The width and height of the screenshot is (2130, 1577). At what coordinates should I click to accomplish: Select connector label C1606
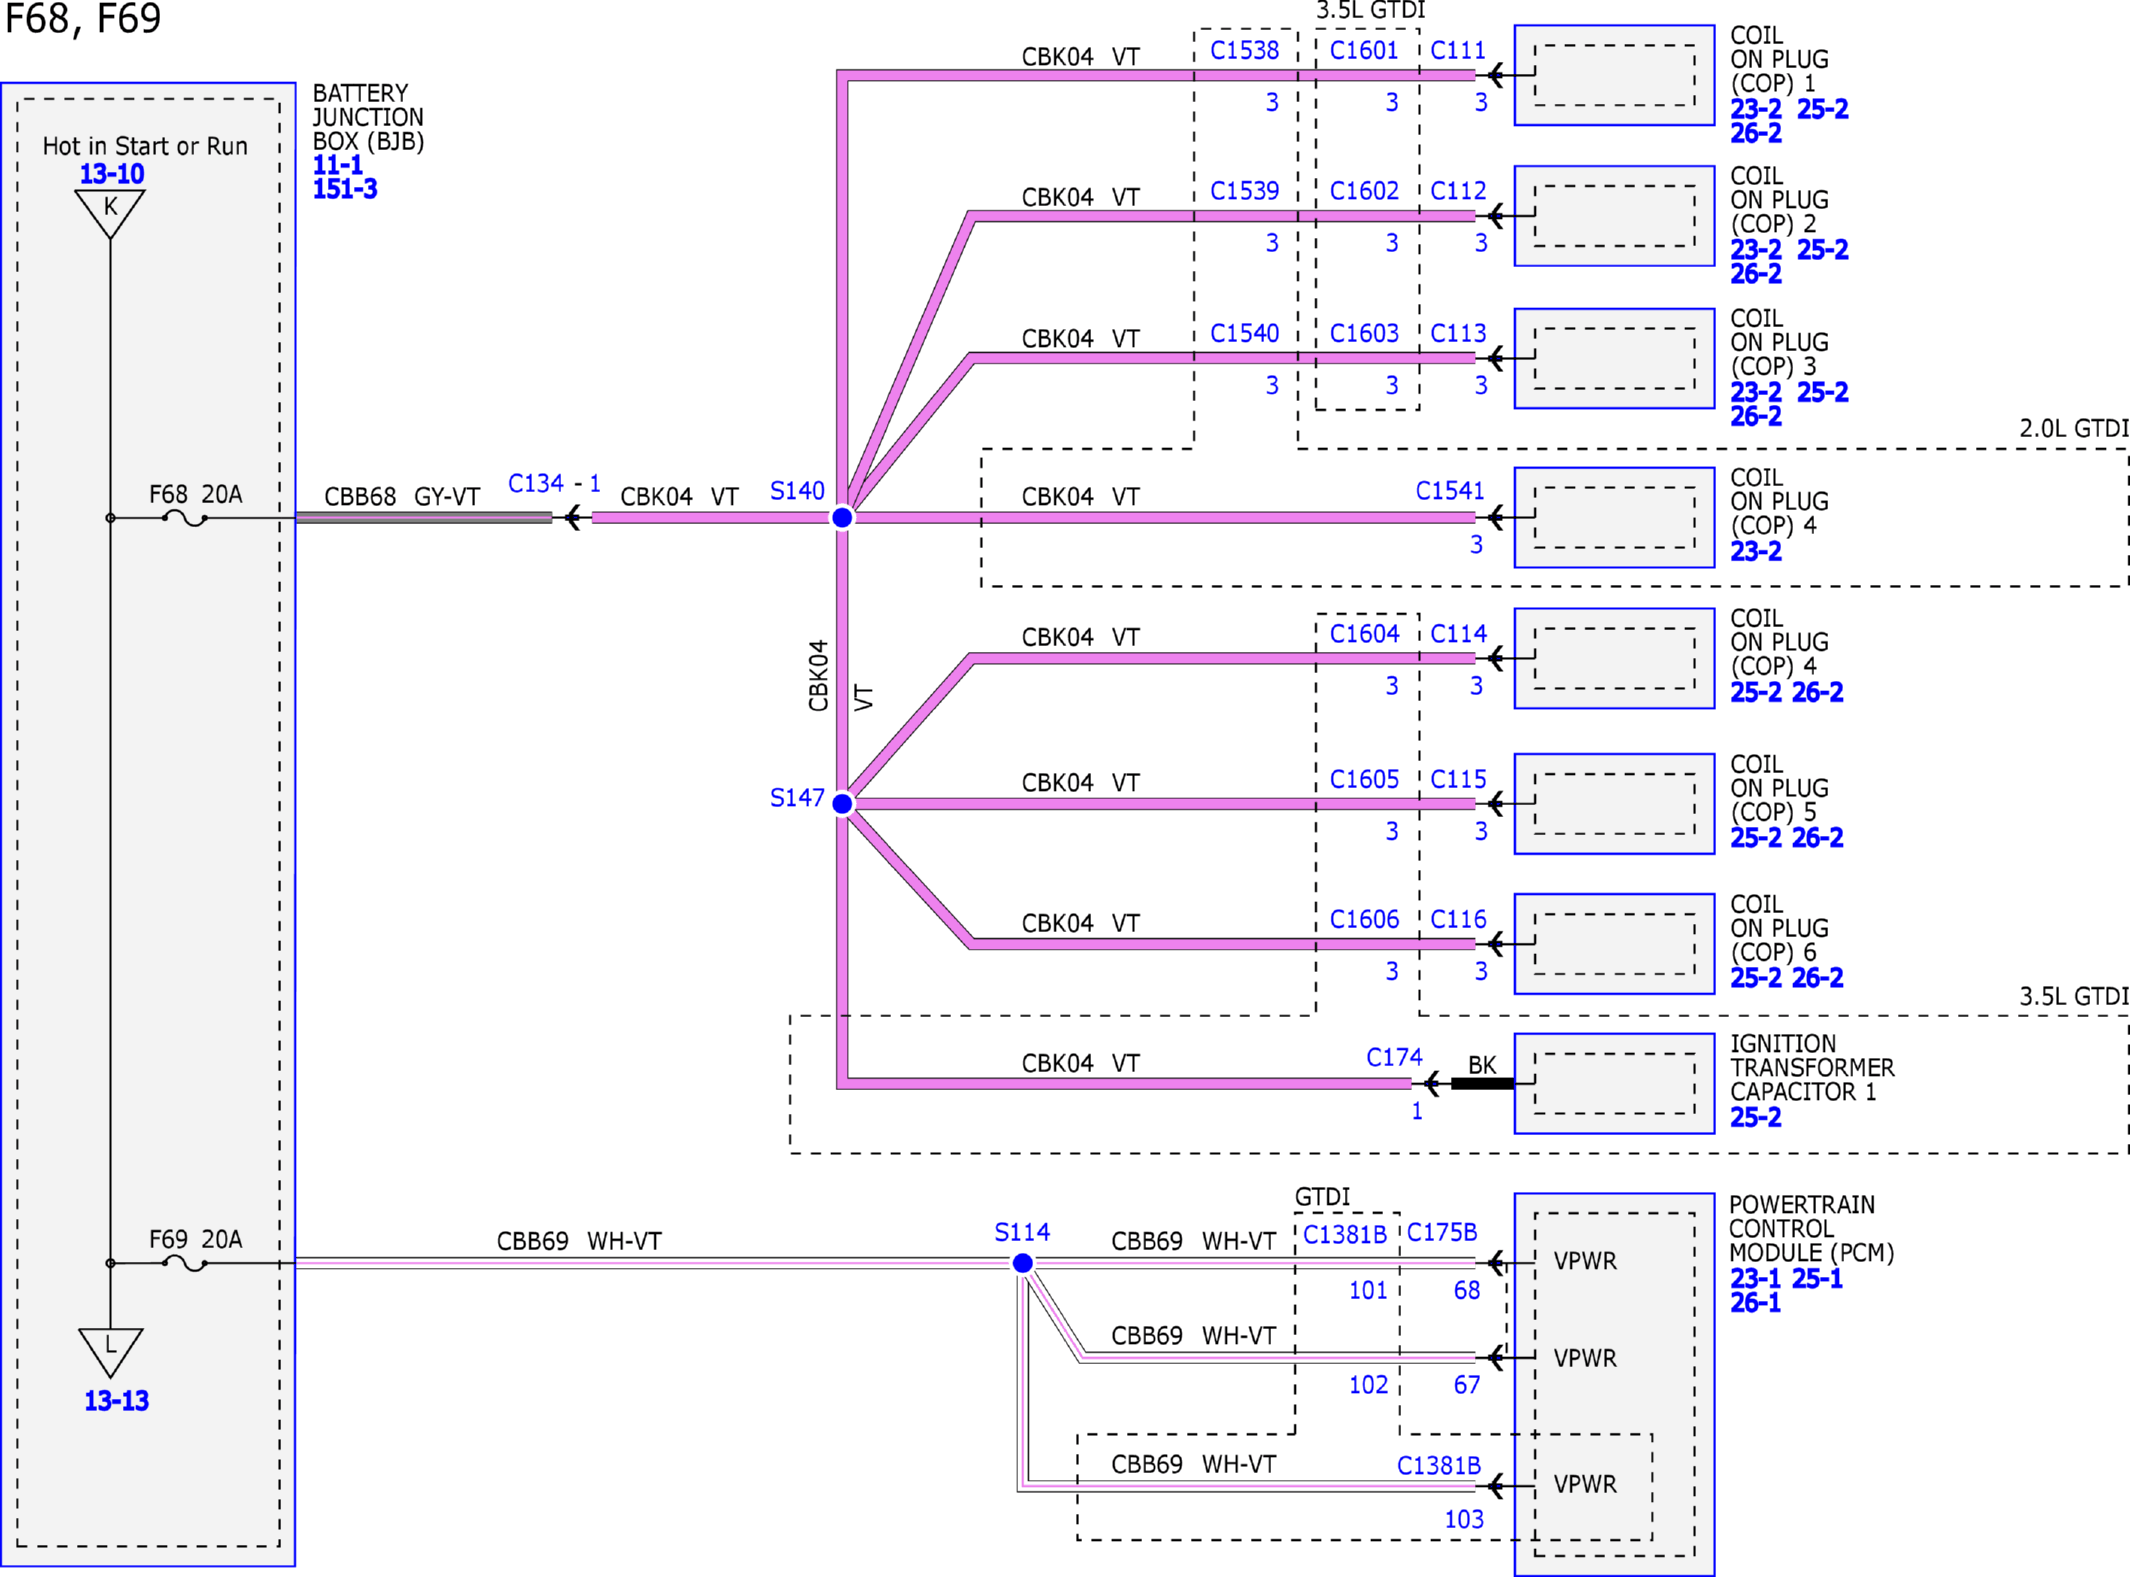coord(1364,919)
